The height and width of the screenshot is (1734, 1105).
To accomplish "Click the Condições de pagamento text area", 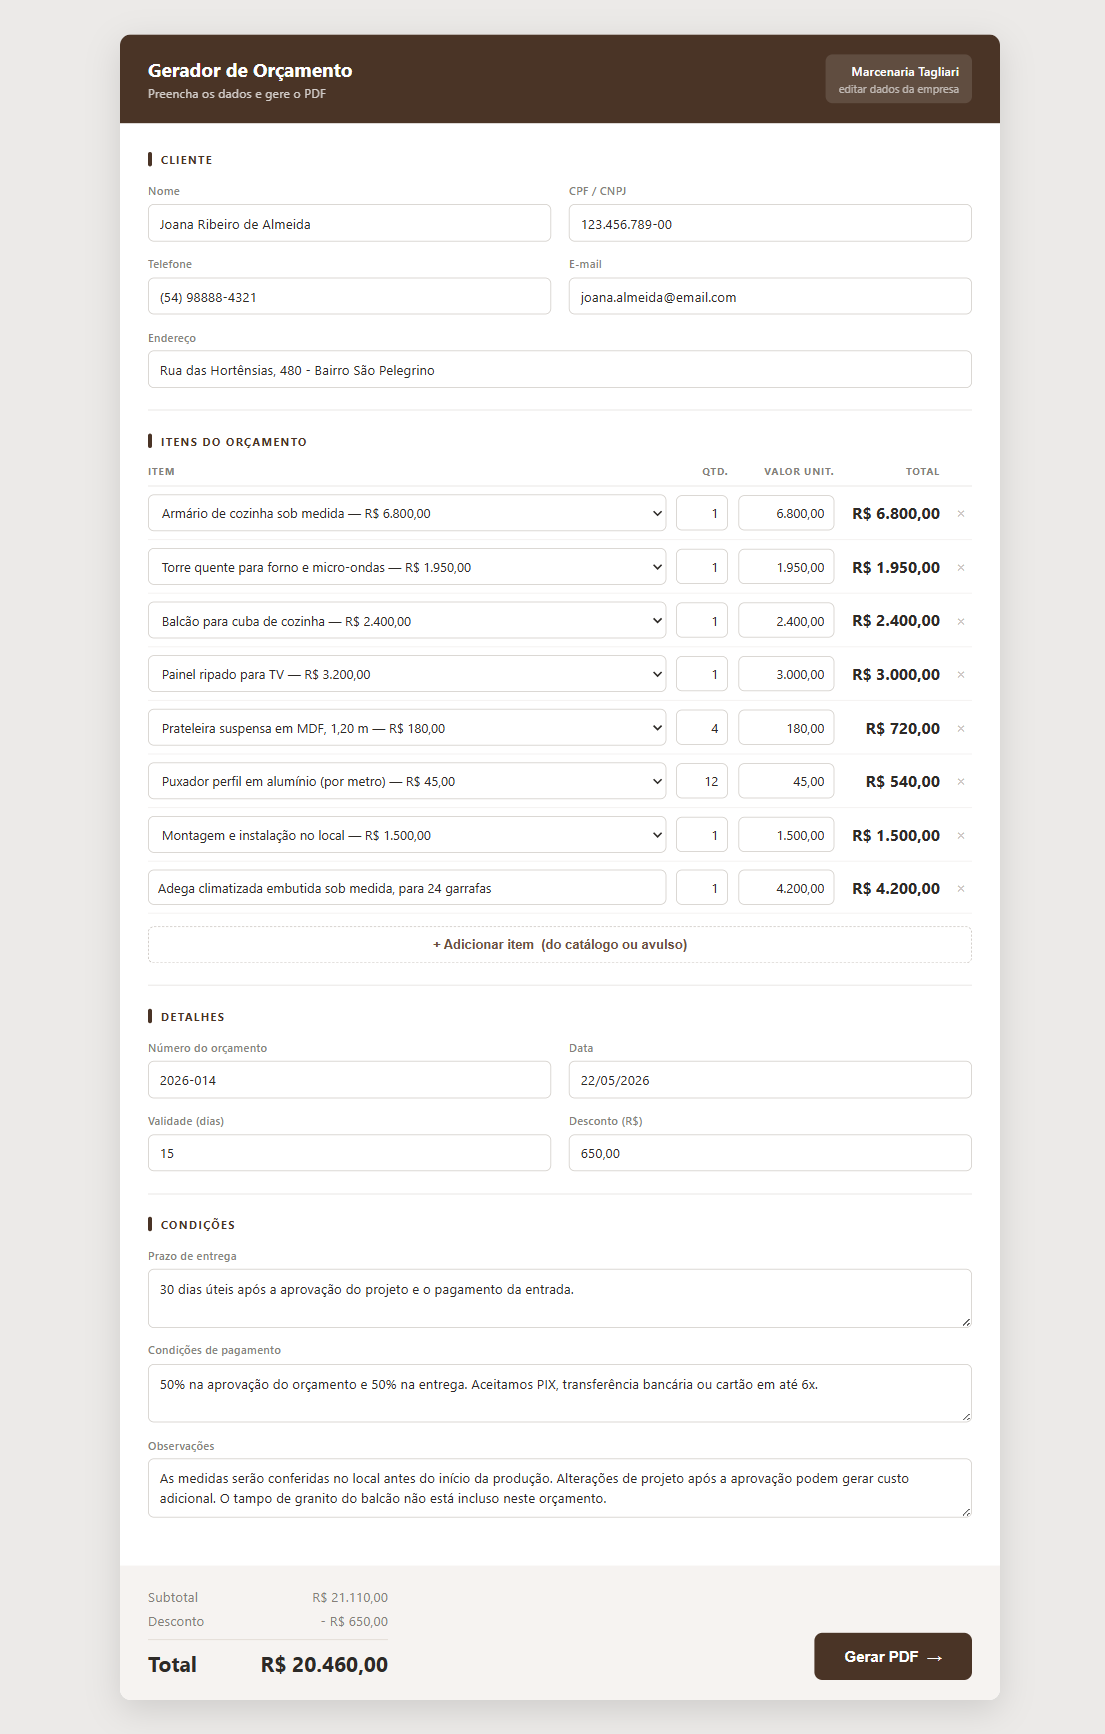I will coord(560,1393).
